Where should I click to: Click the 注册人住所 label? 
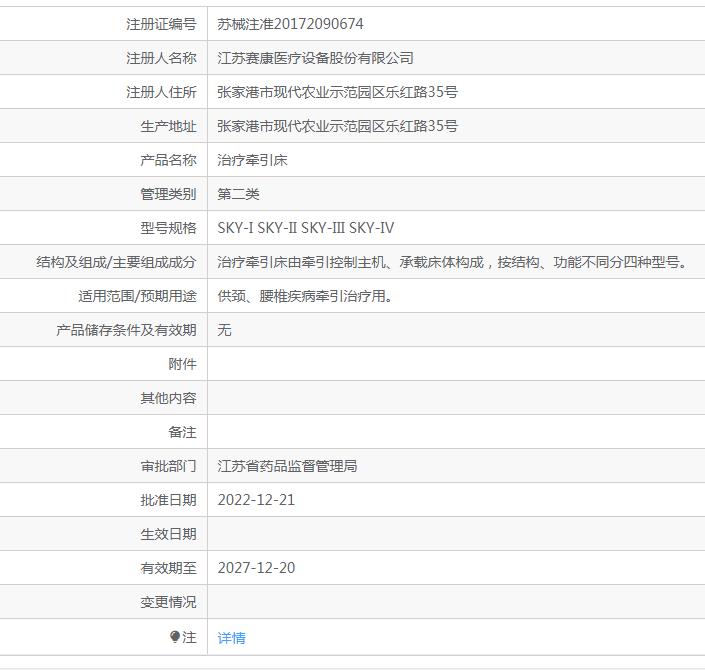(161, 92)
